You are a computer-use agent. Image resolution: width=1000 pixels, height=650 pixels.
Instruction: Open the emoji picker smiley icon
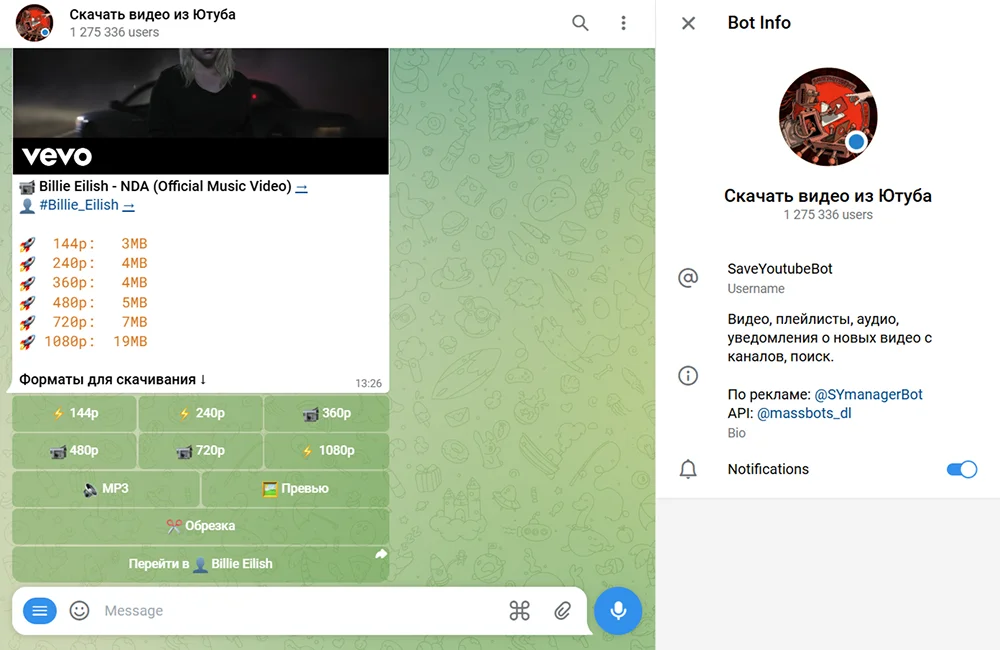click(80, 611)
